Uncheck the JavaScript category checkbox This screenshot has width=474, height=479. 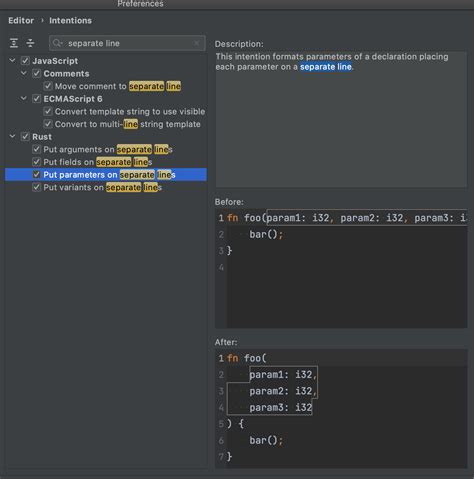25,61
